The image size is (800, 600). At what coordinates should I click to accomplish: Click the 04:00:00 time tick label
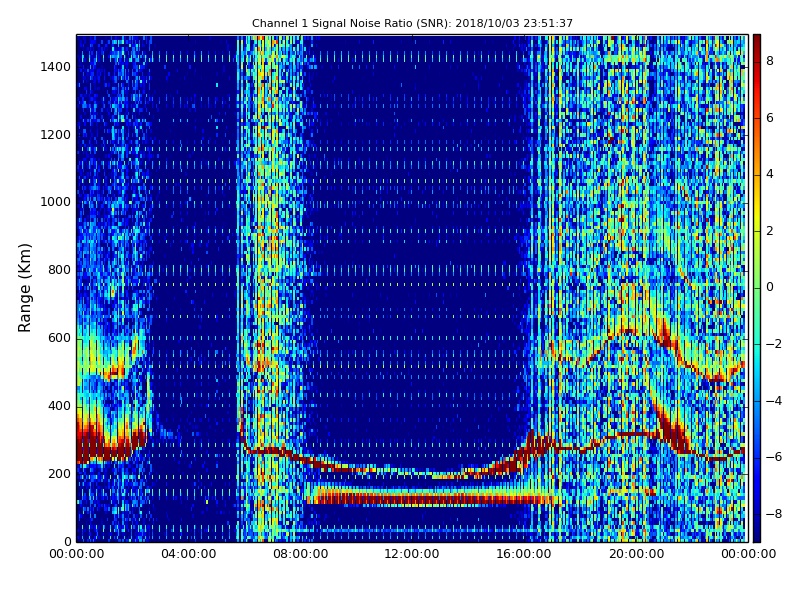(189, 554)
